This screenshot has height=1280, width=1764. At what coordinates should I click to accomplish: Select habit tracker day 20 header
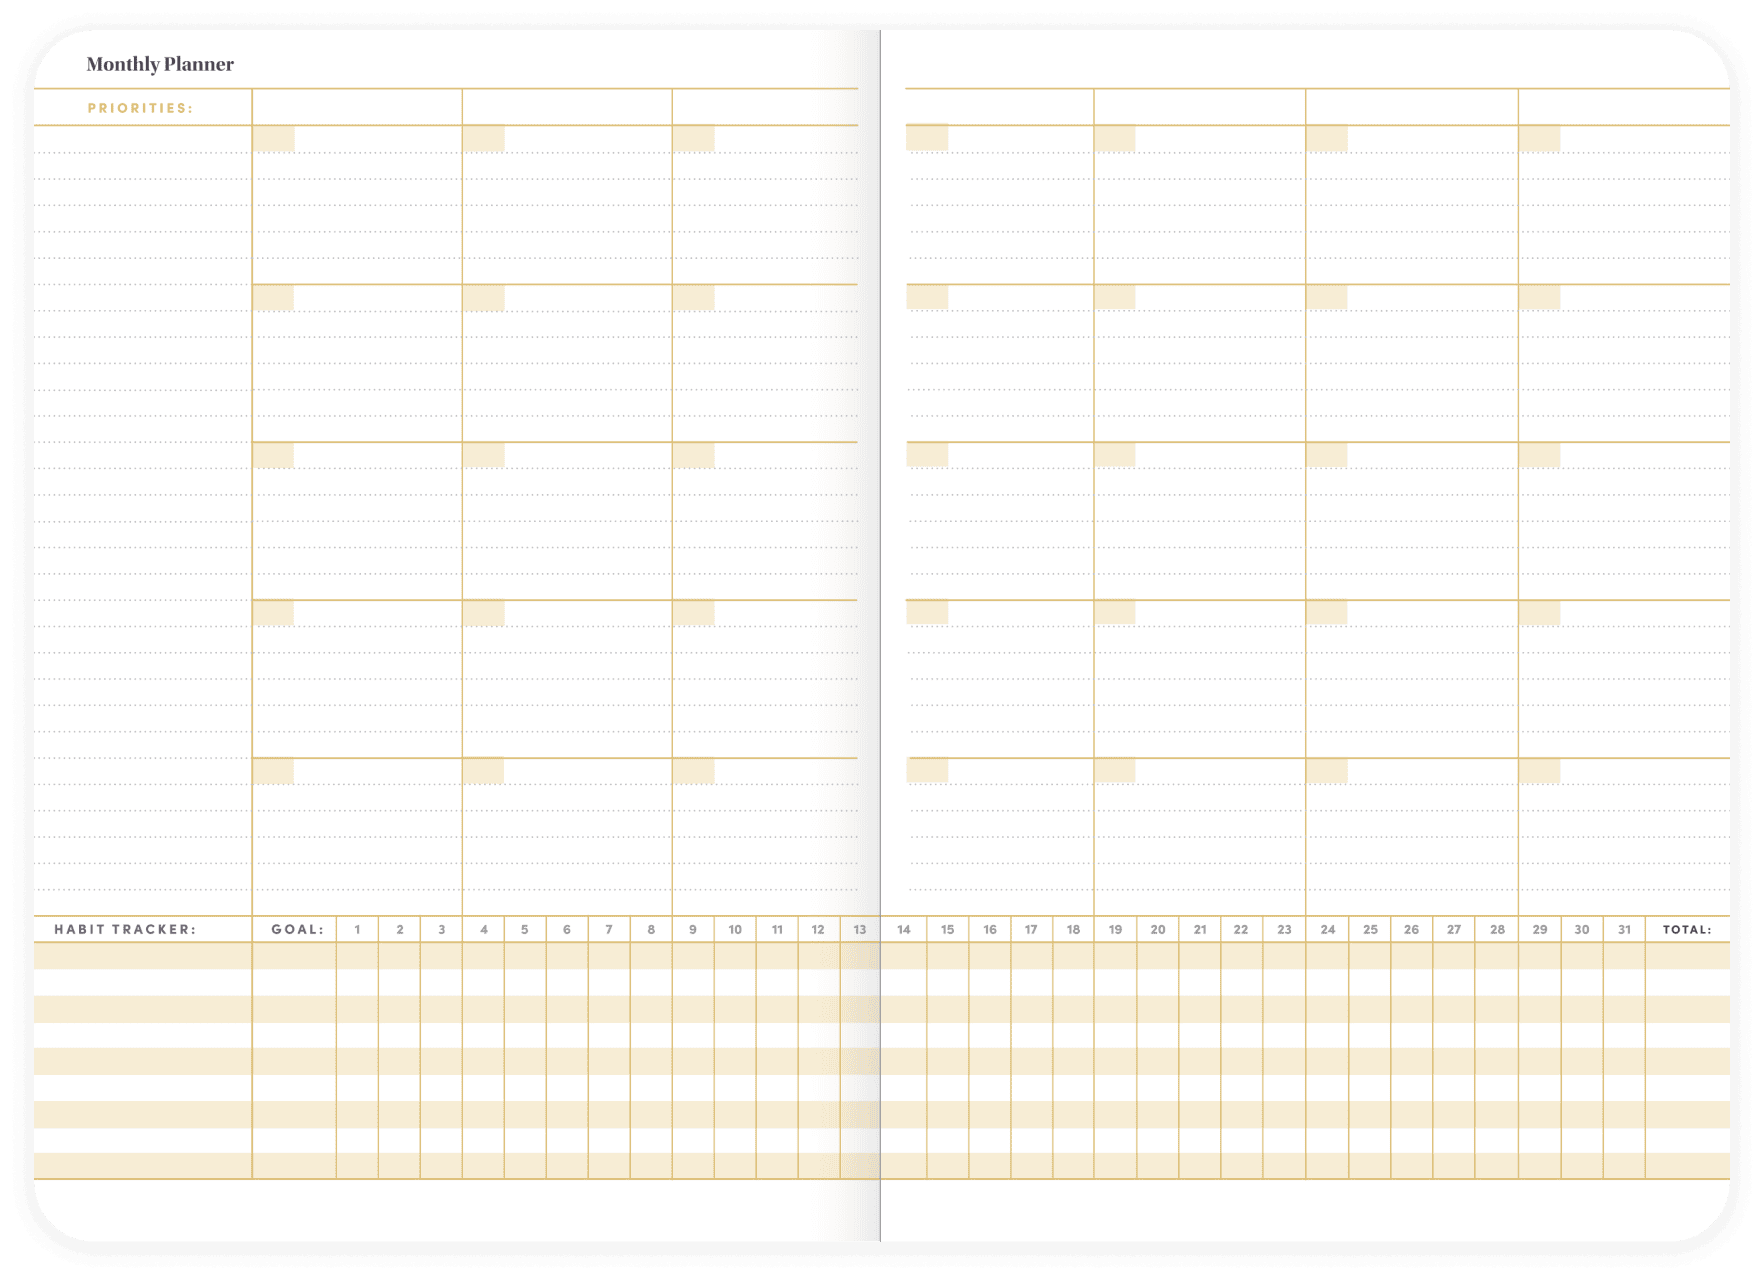coord(1158,929)
